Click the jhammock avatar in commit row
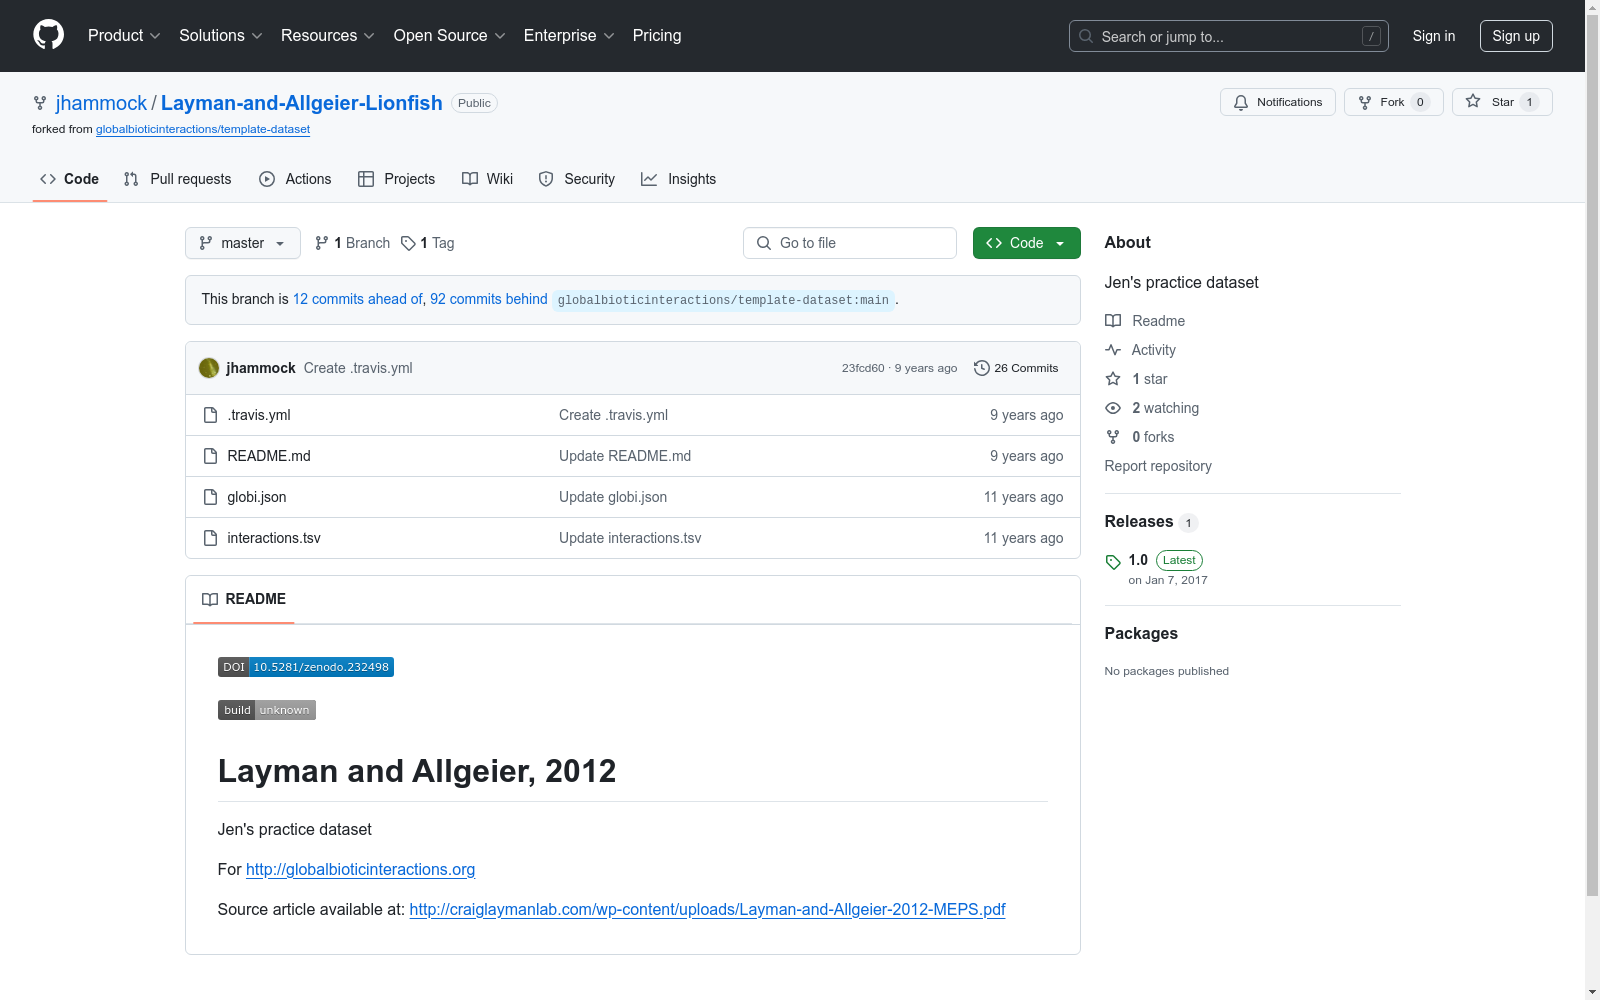This screenshot has height=1000, width=1600. (x=209, y=368)
